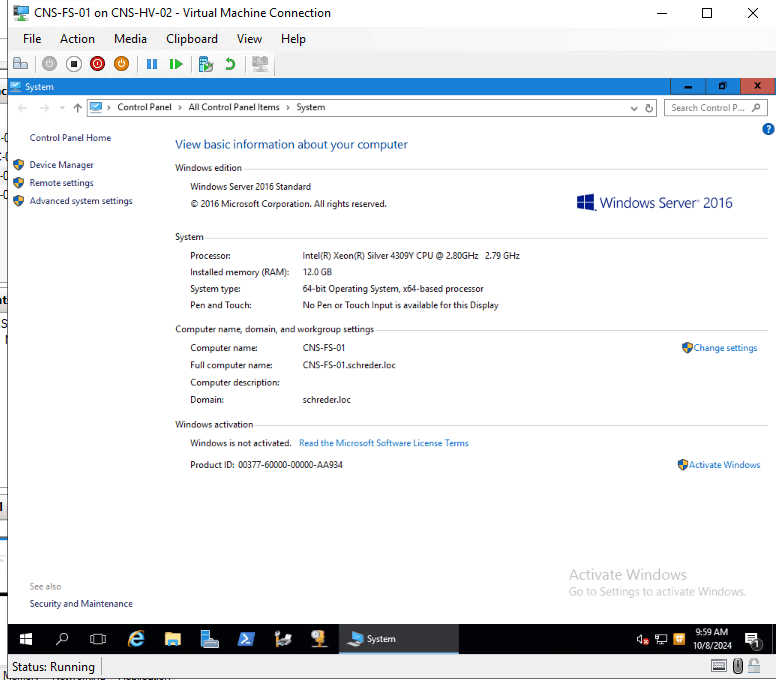Click the lock status bar icon

754,666
